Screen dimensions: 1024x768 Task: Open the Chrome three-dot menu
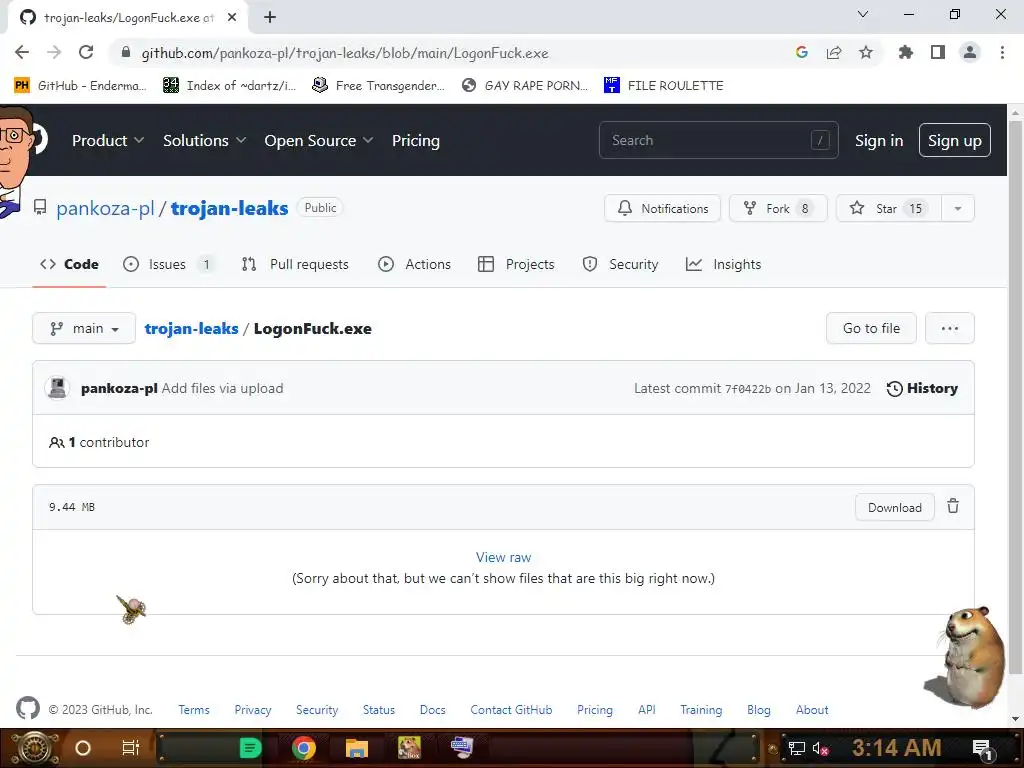click(1002, 52)
